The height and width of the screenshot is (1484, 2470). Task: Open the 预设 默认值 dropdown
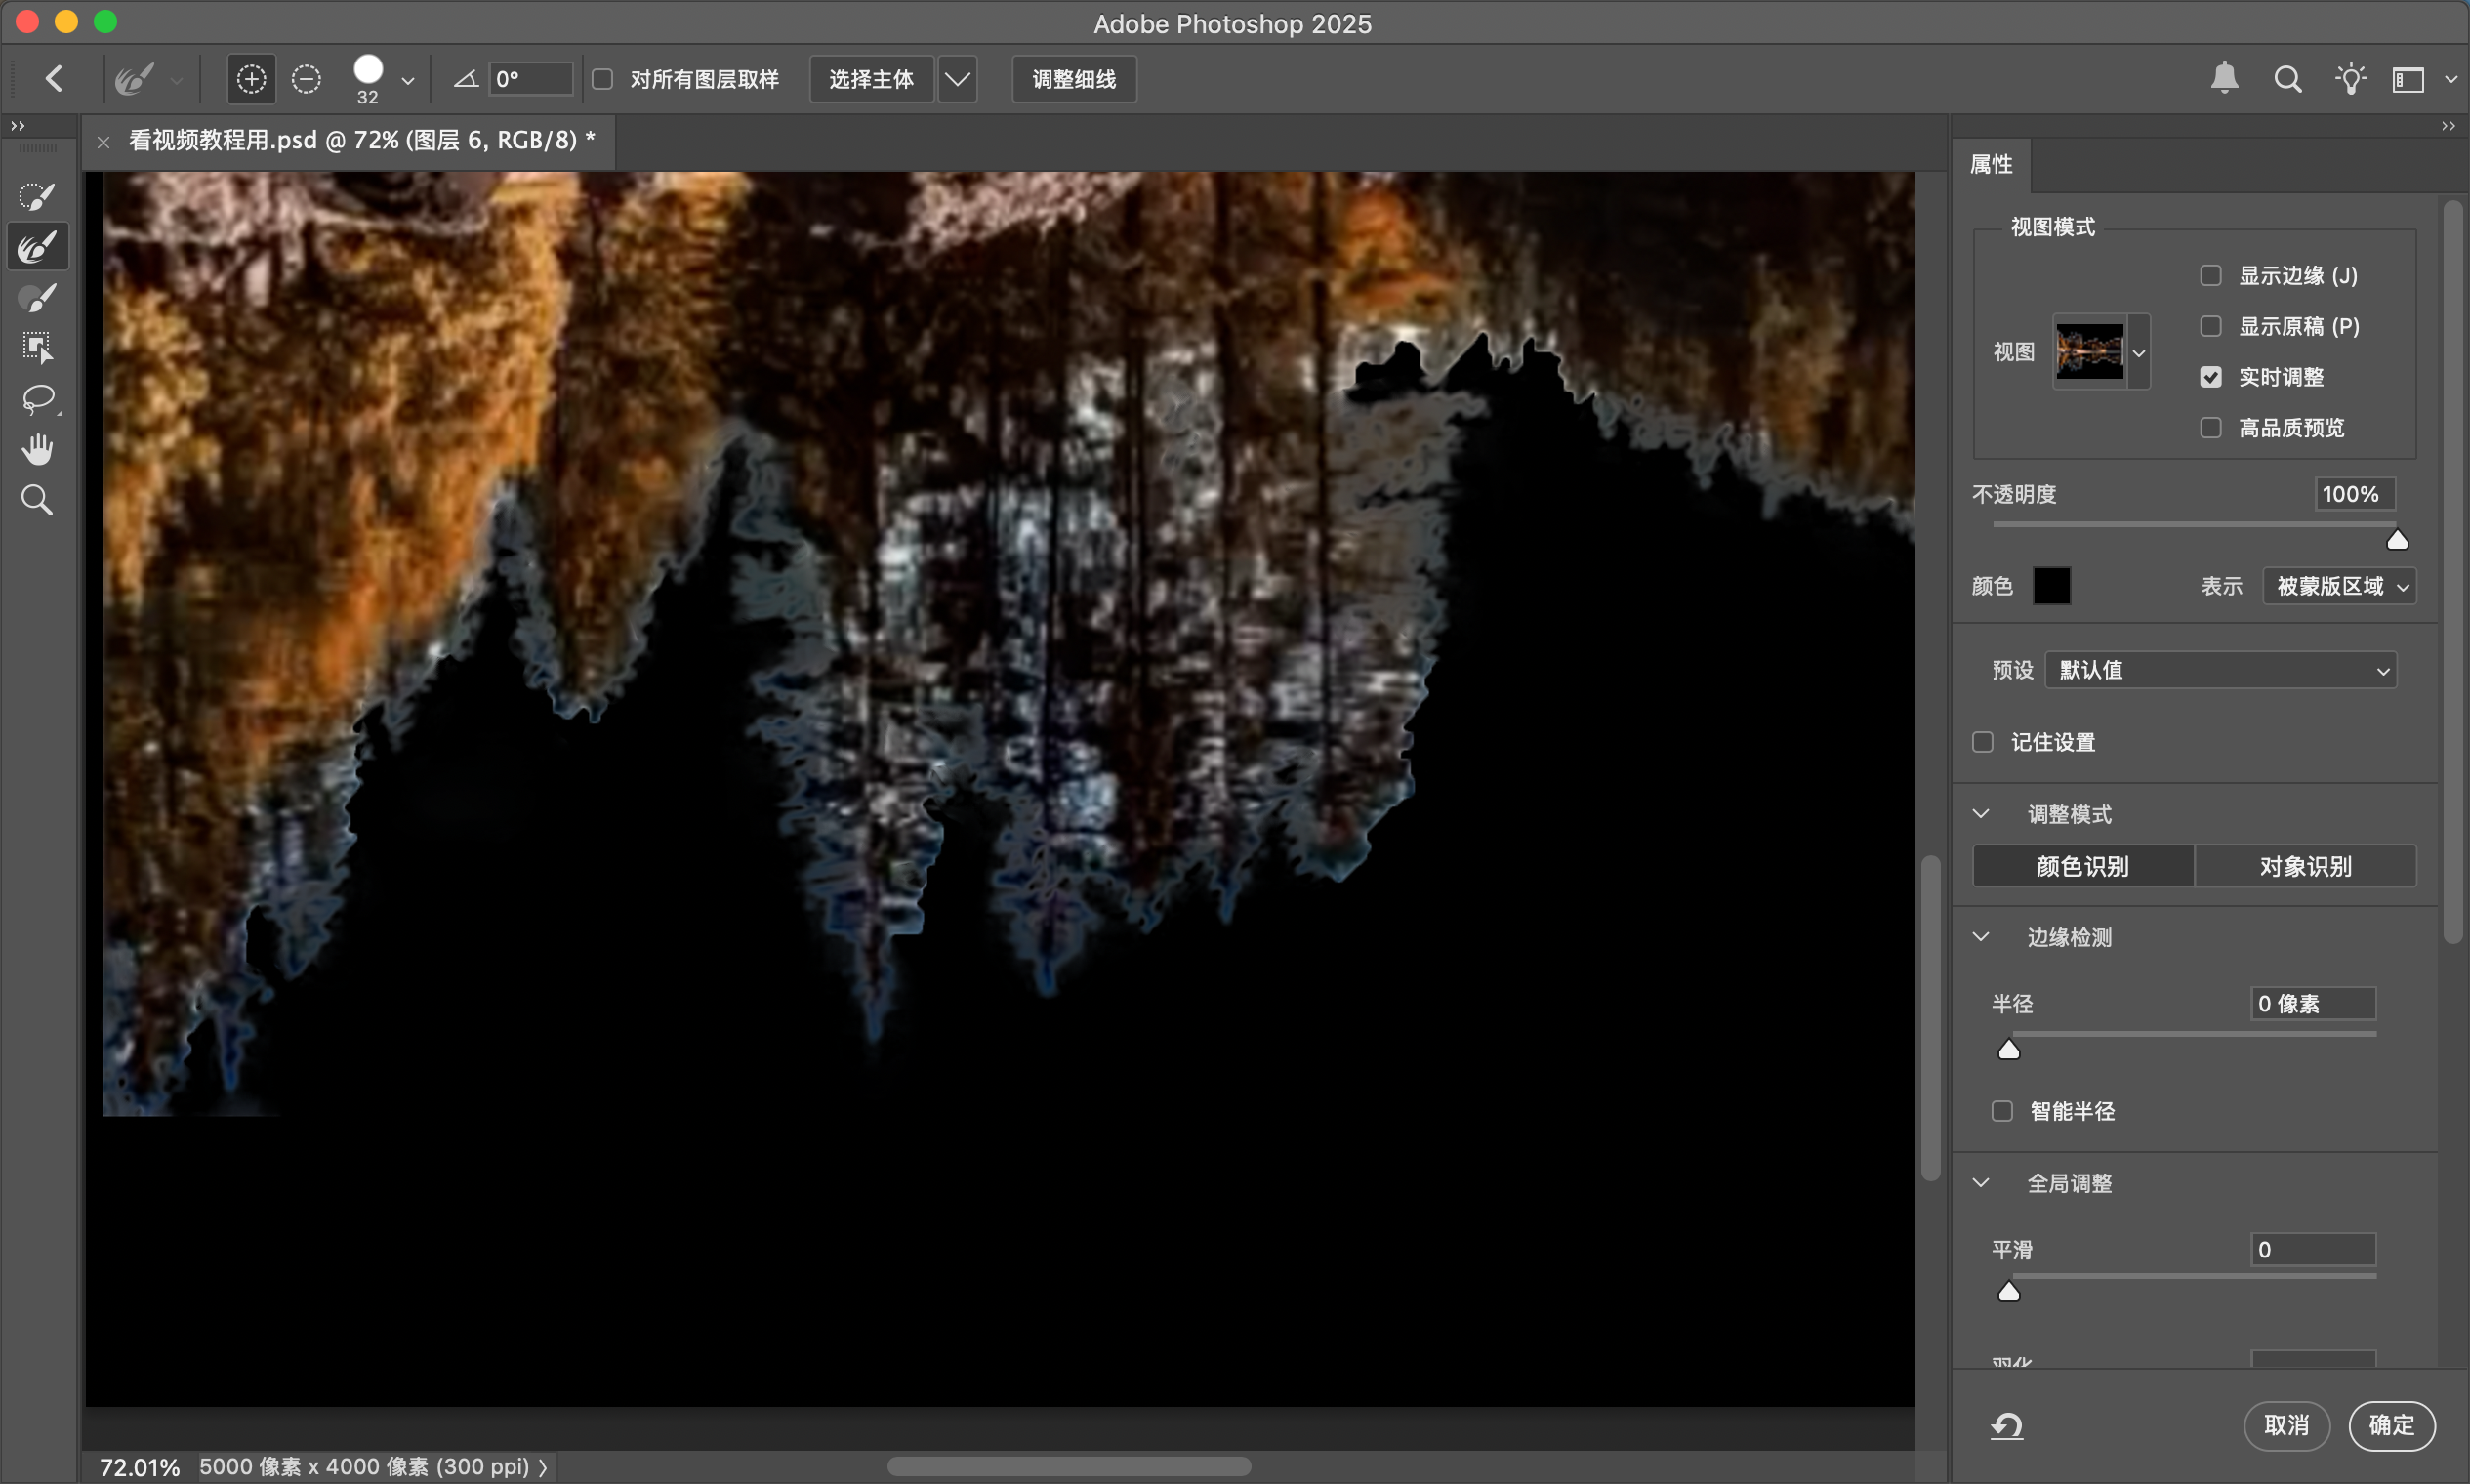tap(2220, 670)
